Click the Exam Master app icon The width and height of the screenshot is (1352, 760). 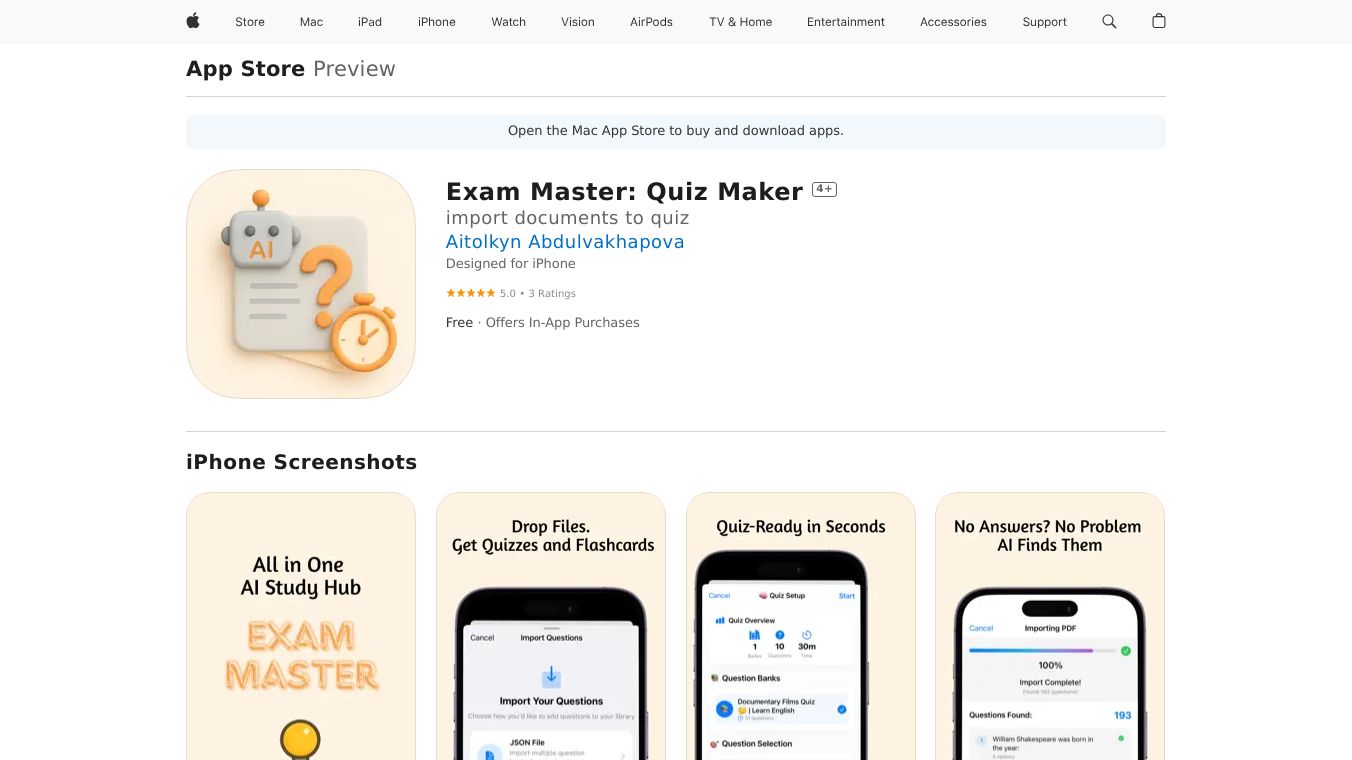tap(301, 284)
